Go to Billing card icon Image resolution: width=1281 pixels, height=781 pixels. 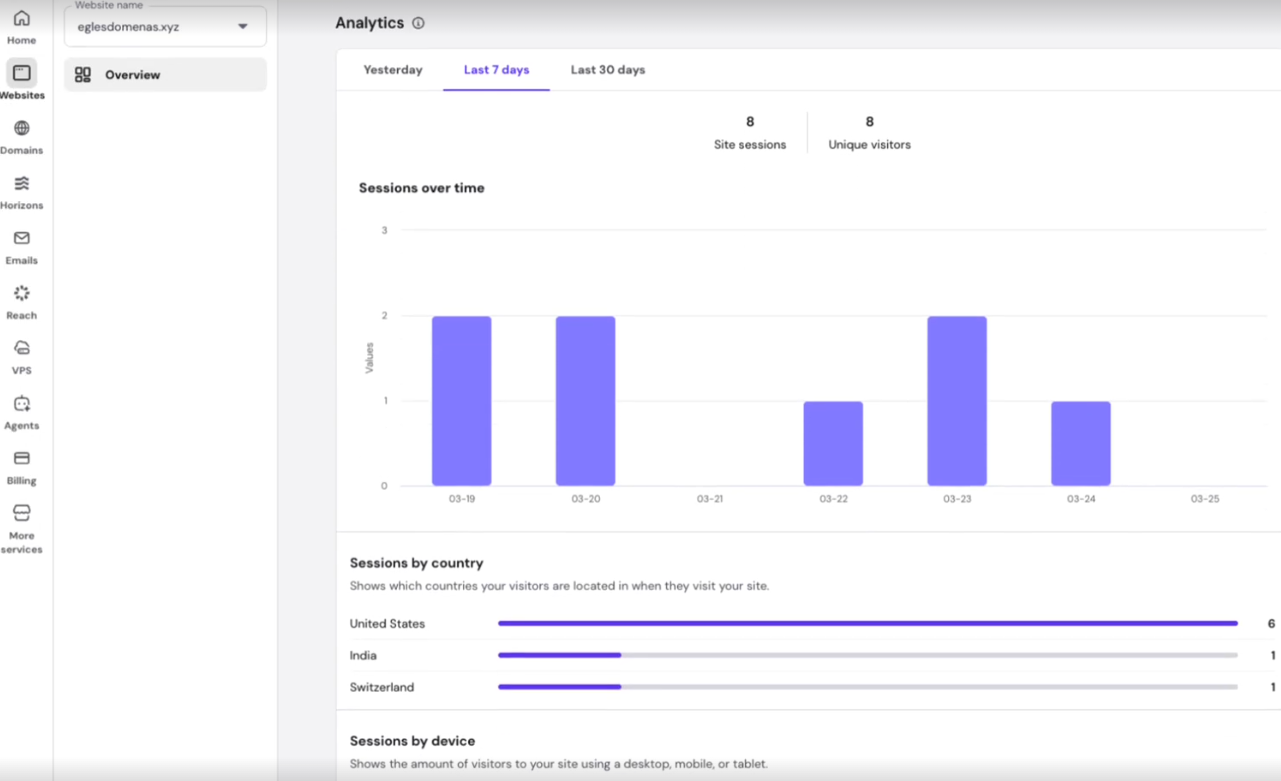[x=21, y=458]
